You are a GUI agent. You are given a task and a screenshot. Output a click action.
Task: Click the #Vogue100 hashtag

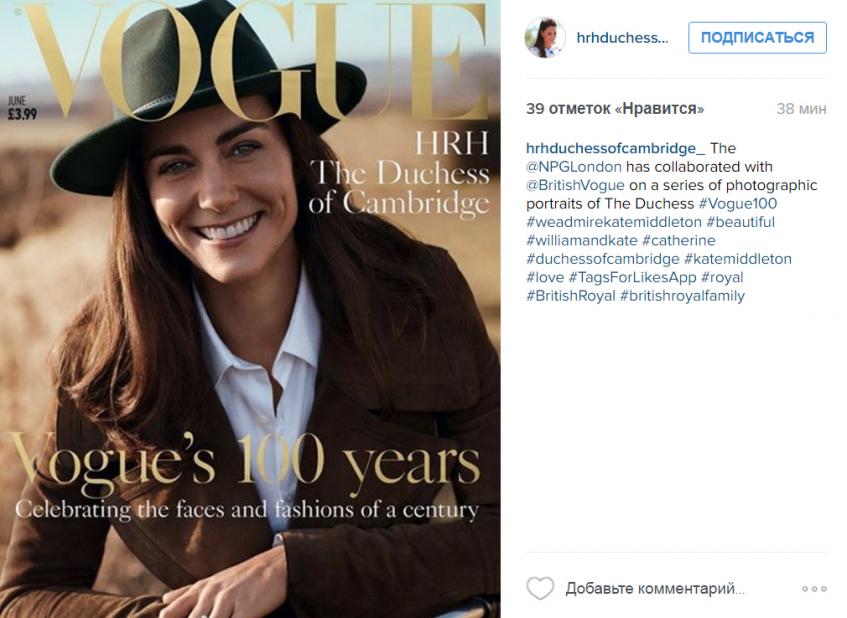(738, 204)
